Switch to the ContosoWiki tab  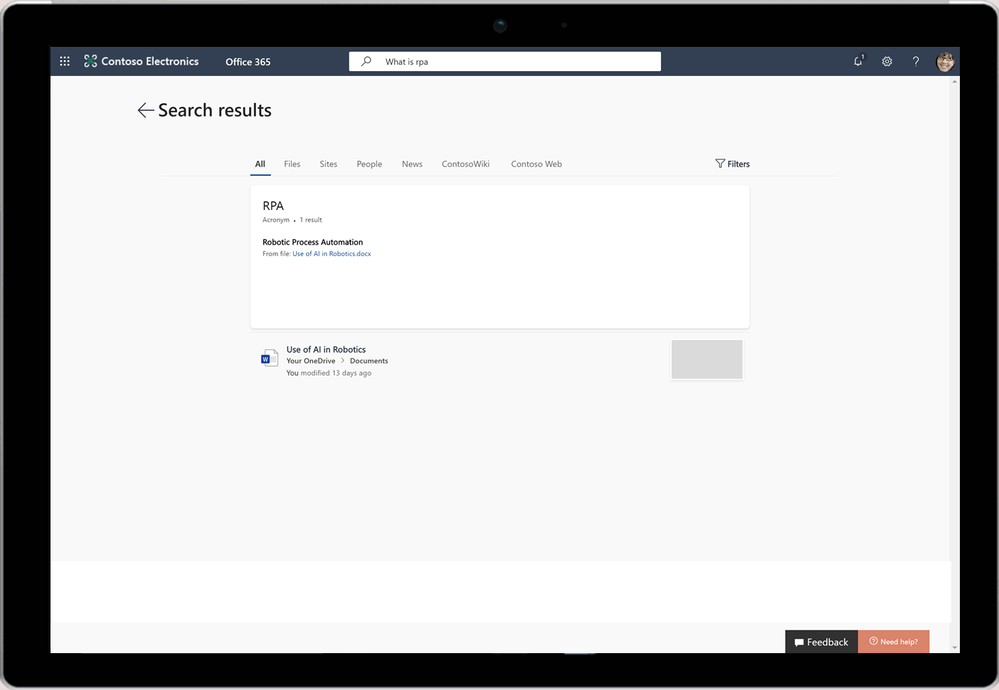[465, 164]
